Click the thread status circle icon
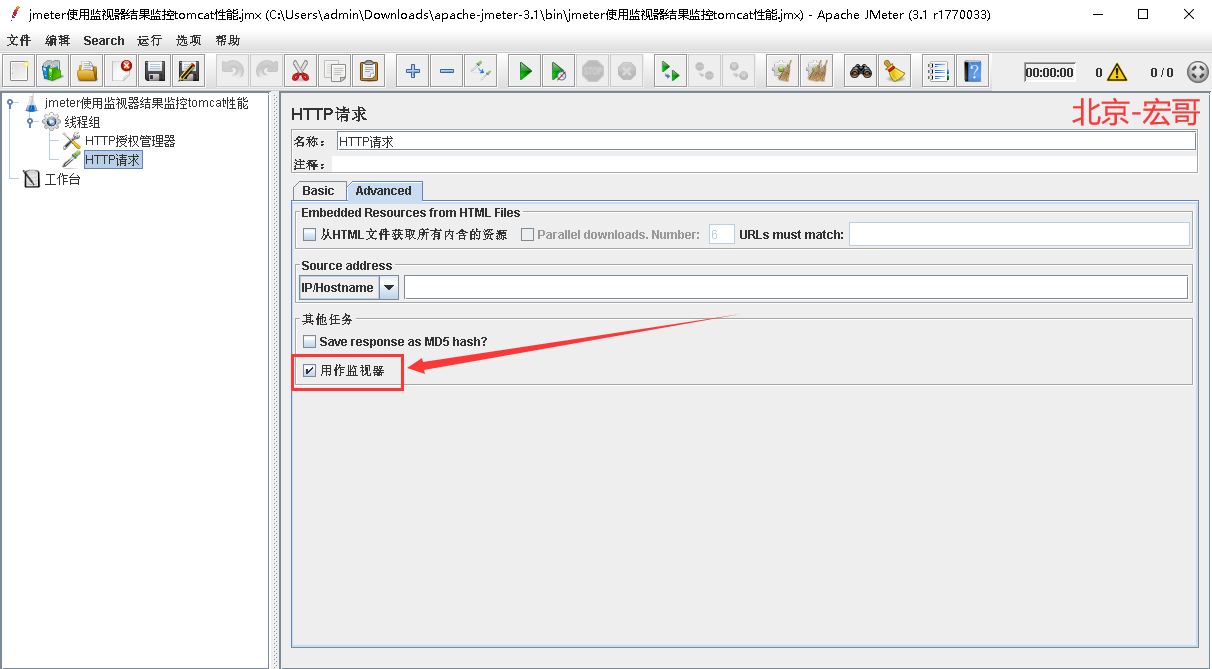The width and height of the screenshot is (1212, 669). [x=1197, y=72]
